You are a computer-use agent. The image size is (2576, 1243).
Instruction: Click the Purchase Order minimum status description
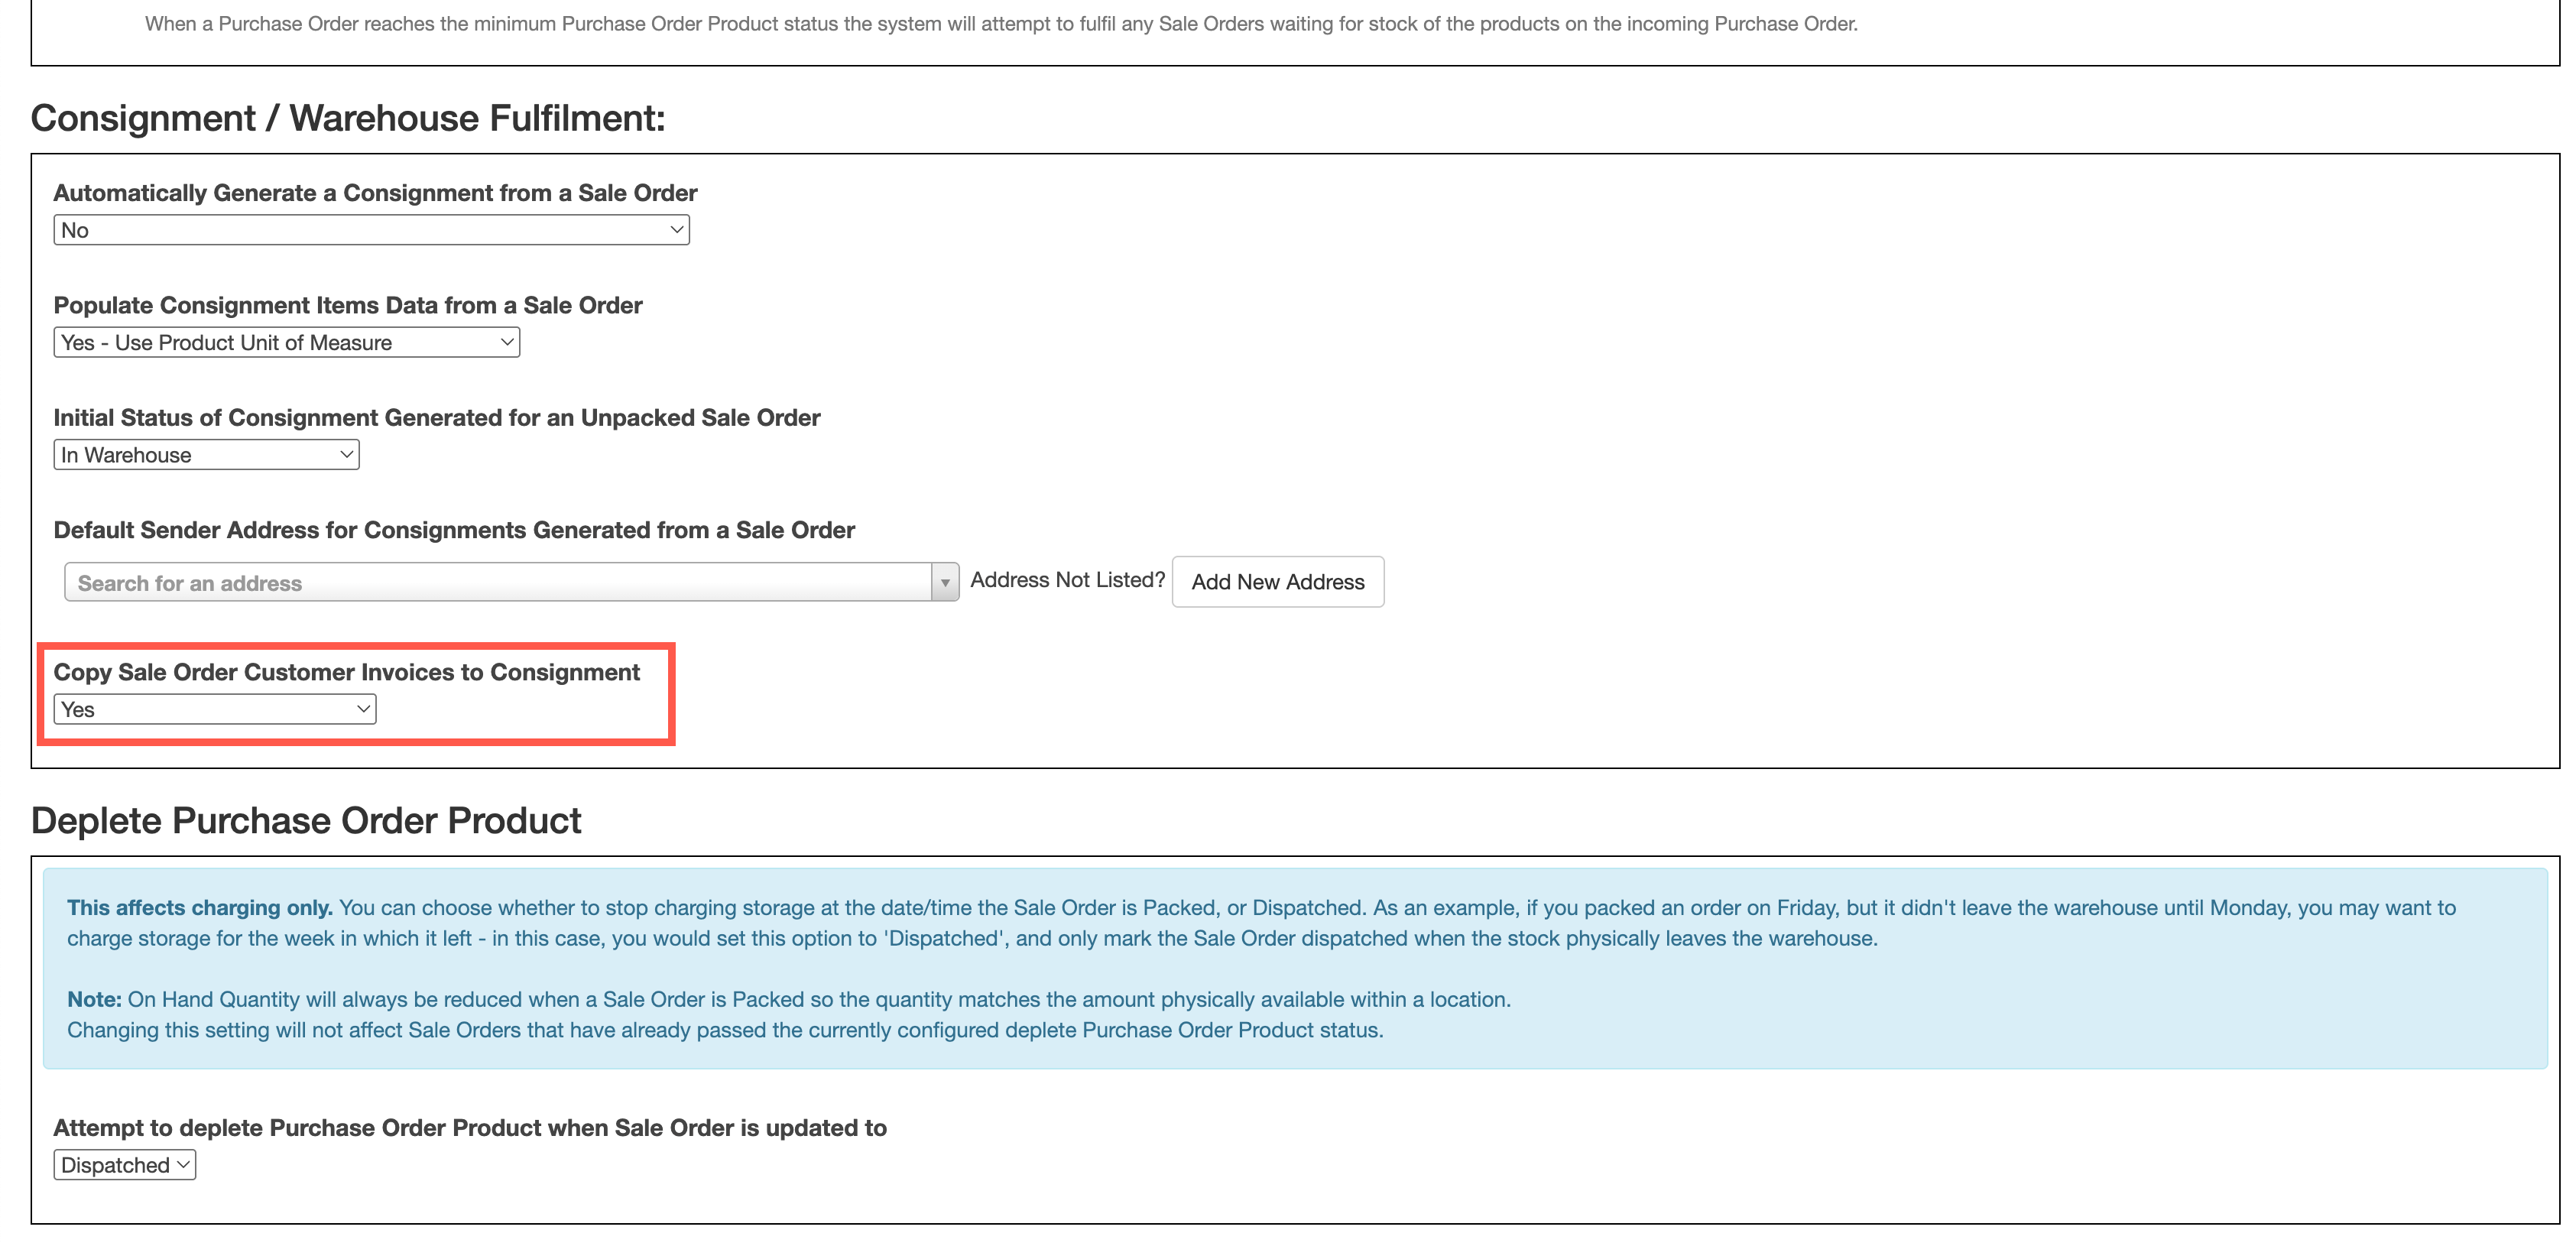1001,24
